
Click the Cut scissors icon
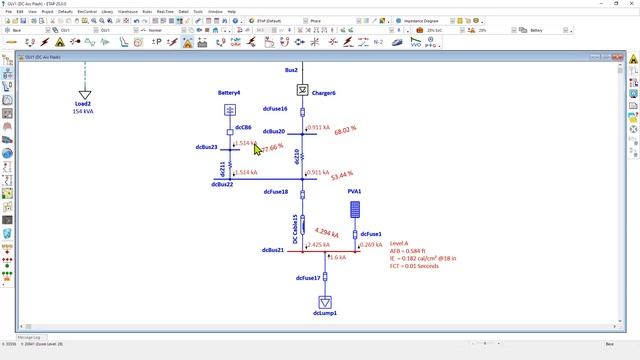tap(52, 21)
